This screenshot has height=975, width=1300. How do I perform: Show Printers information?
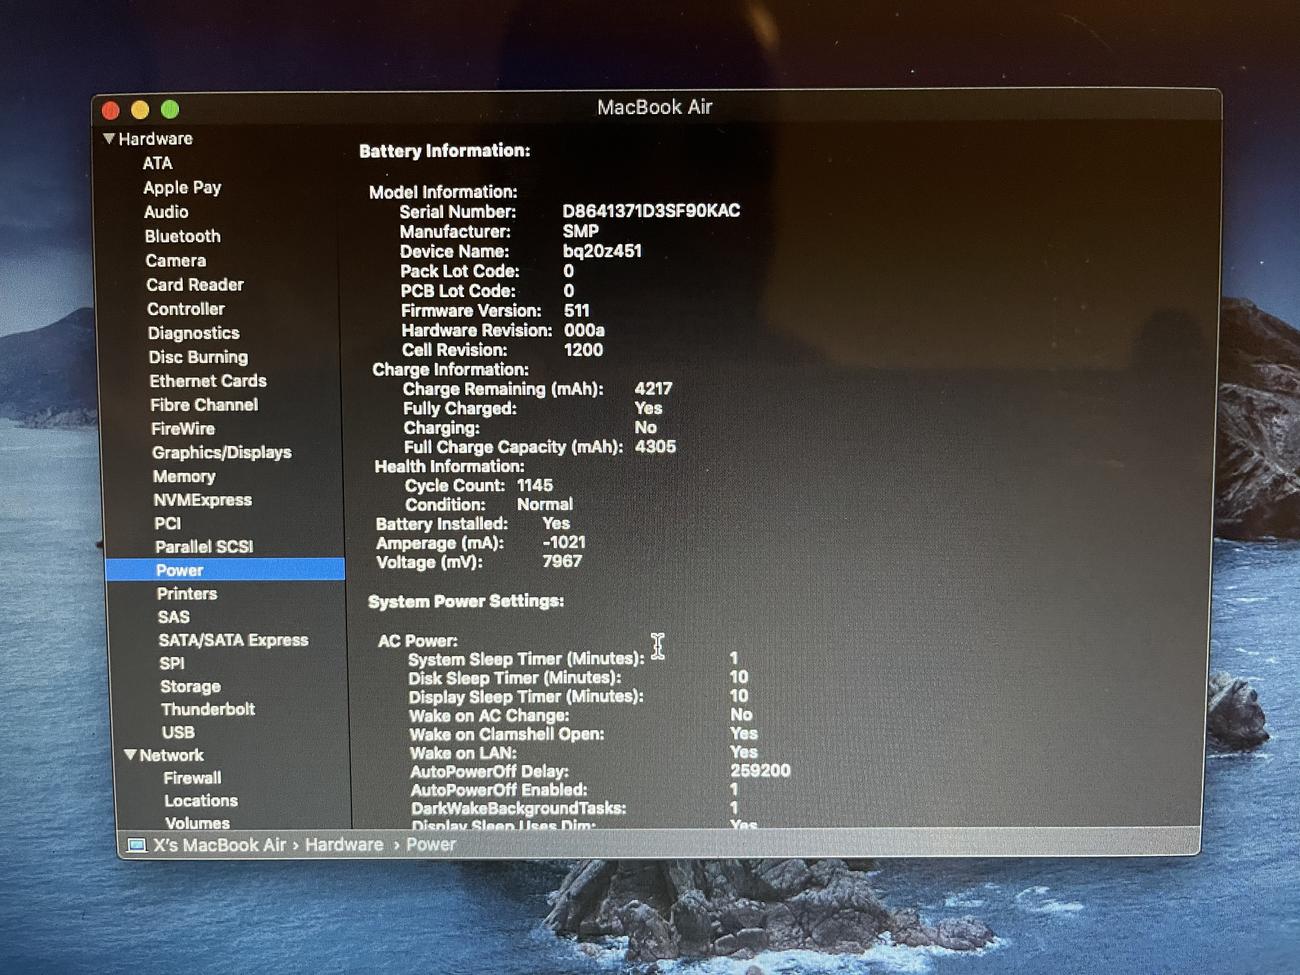pos(187,594)
